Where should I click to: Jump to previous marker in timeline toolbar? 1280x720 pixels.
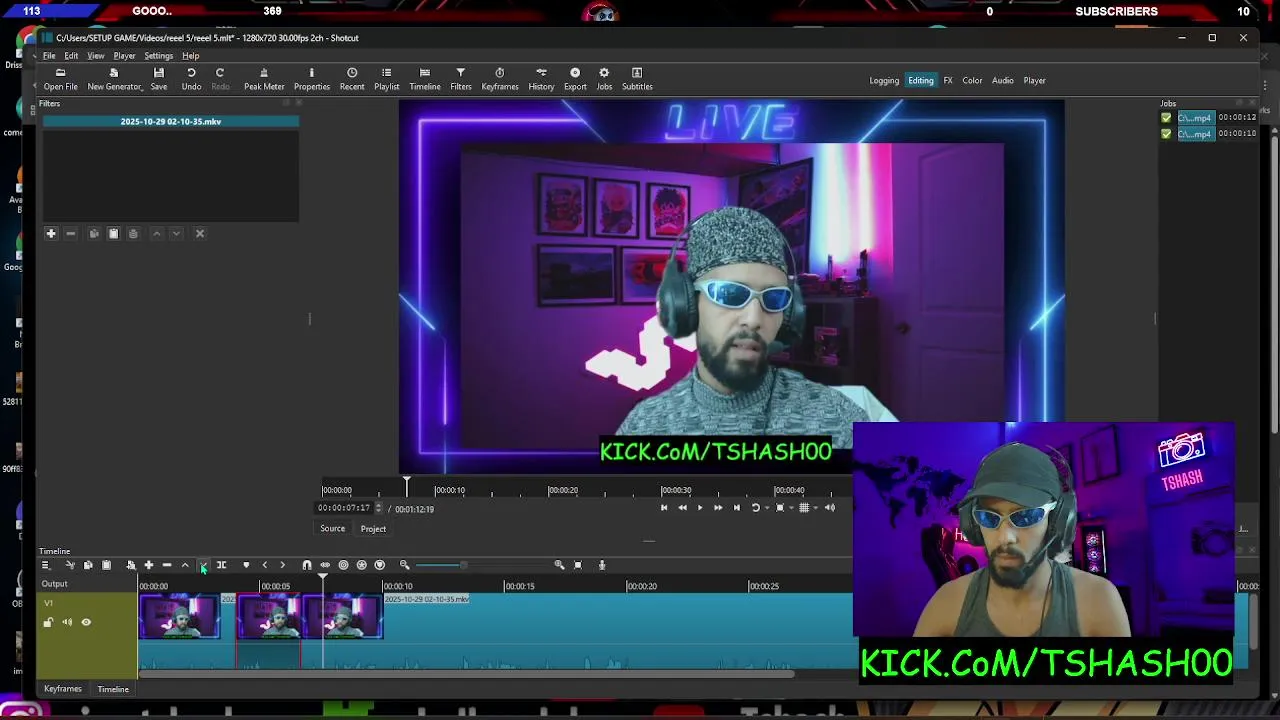click(x=264, y=565)
